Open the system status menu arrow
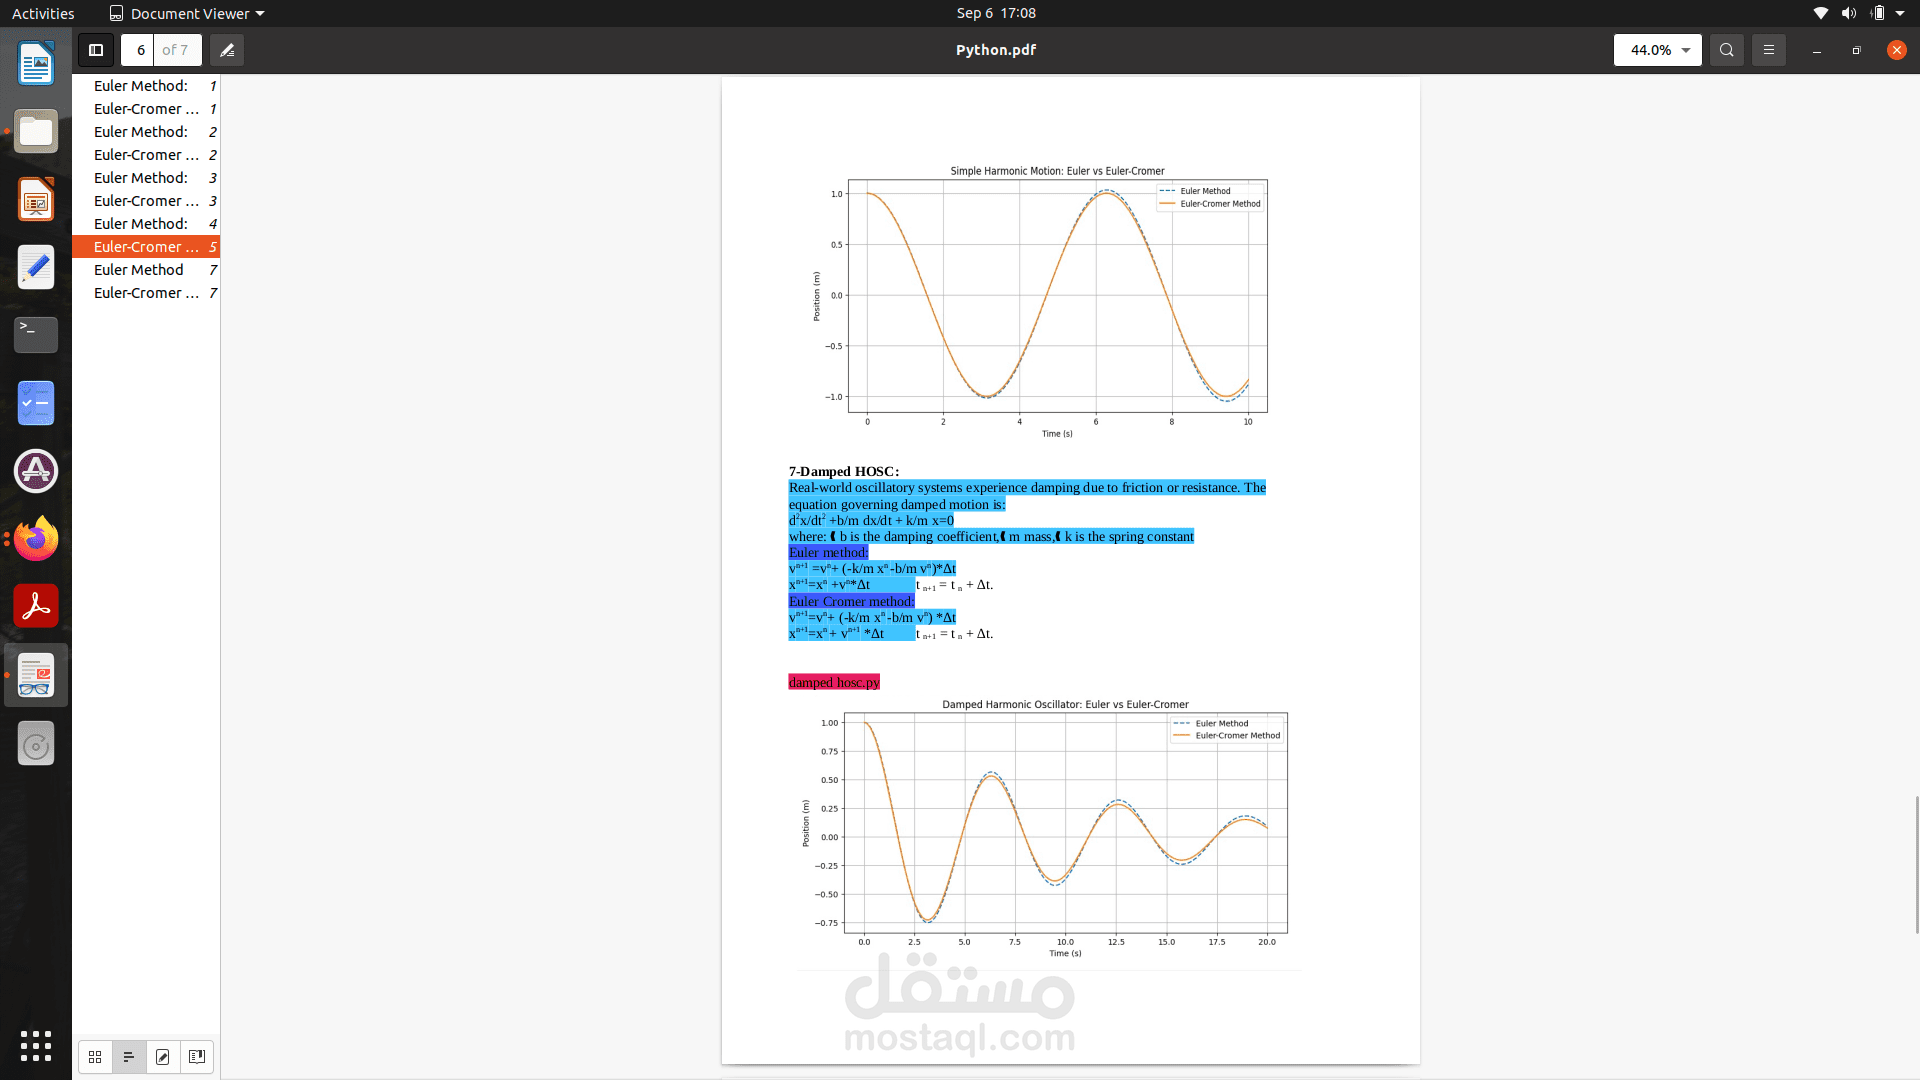Screen dimensions: 1920x1080 (1900, 13)
